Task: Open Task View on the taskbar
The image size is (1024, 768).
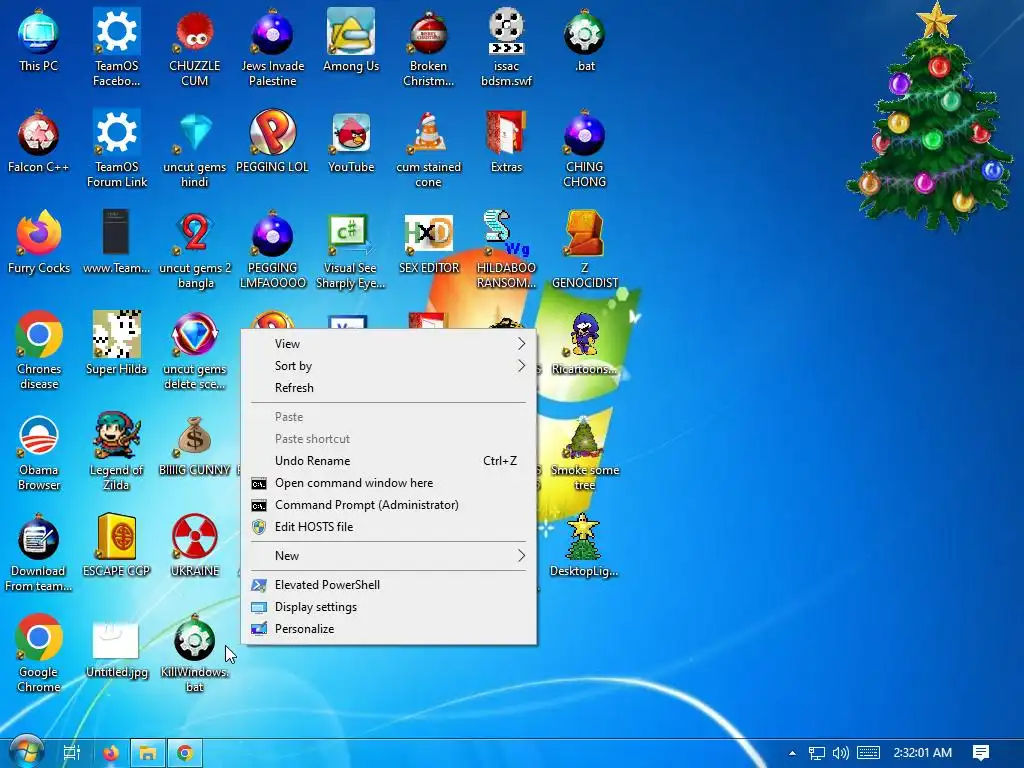Action: point(72,753)
